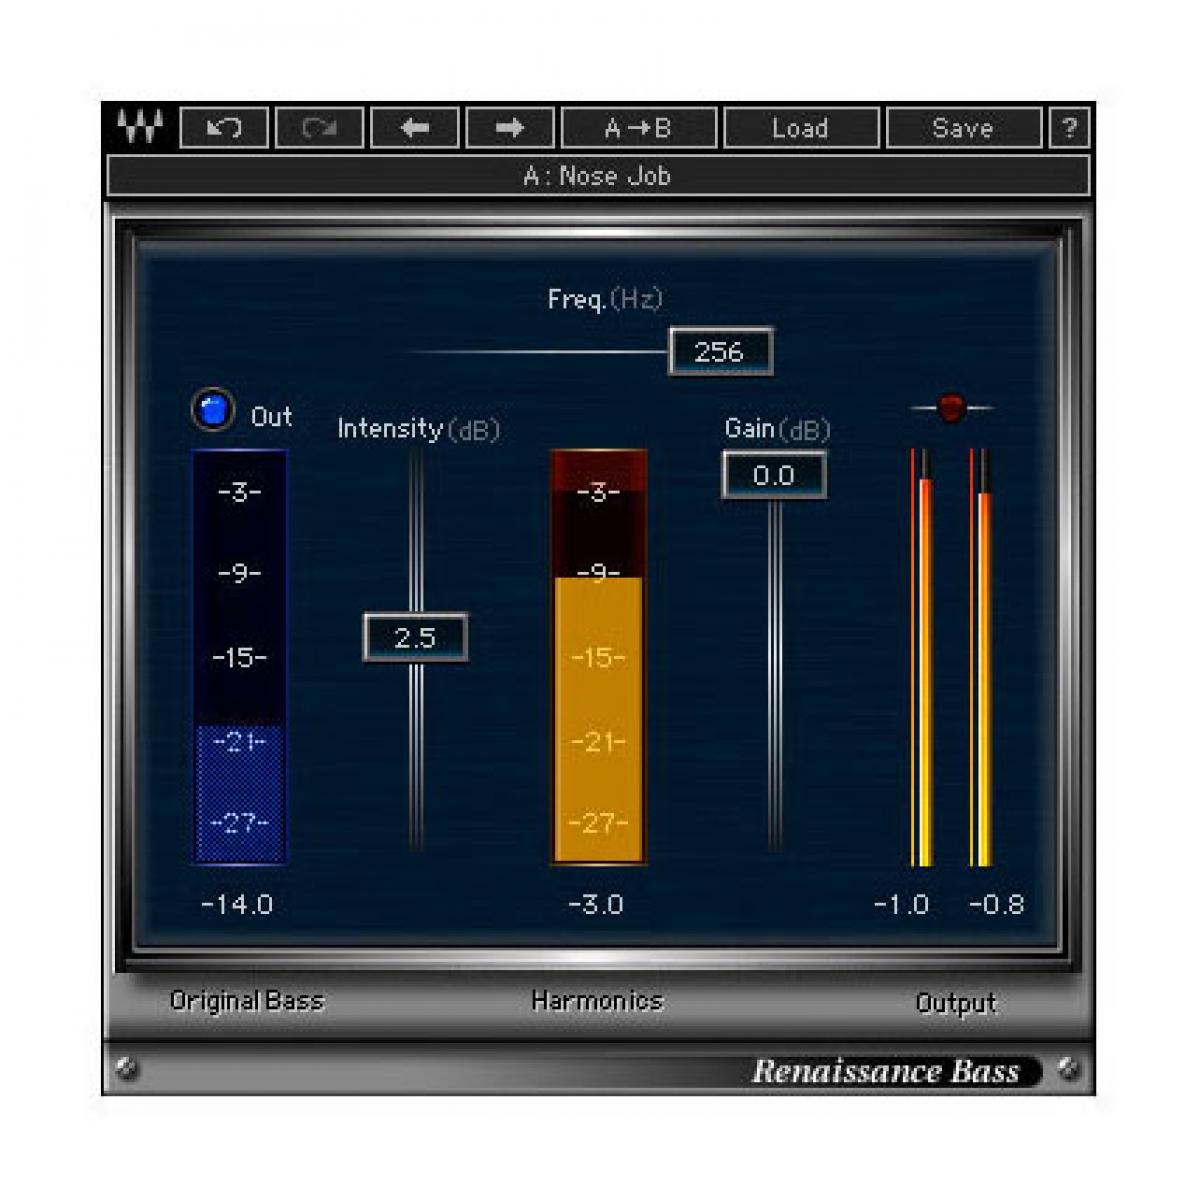Click the right output meter bar
Image resolution: width=1200 pixels, height=1200 pixels.
(x=981, y=657)
